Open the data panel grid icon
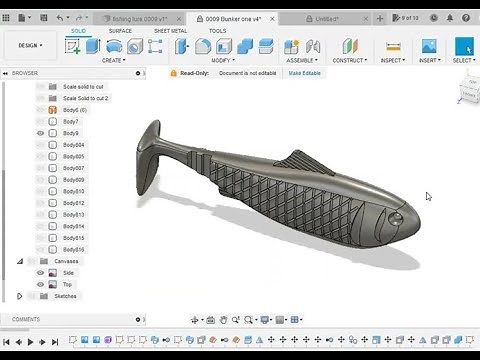The width and height of the screenshot is (480, 360). [6, 18]
